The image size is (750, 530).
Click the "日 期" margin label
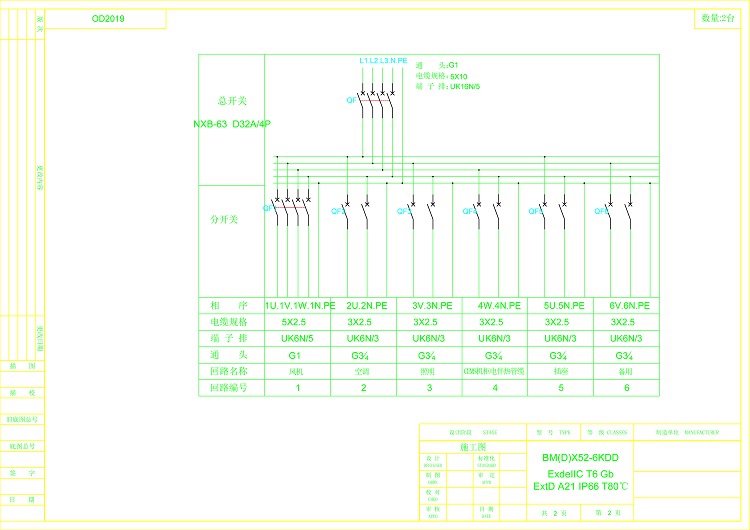[22, 500]
